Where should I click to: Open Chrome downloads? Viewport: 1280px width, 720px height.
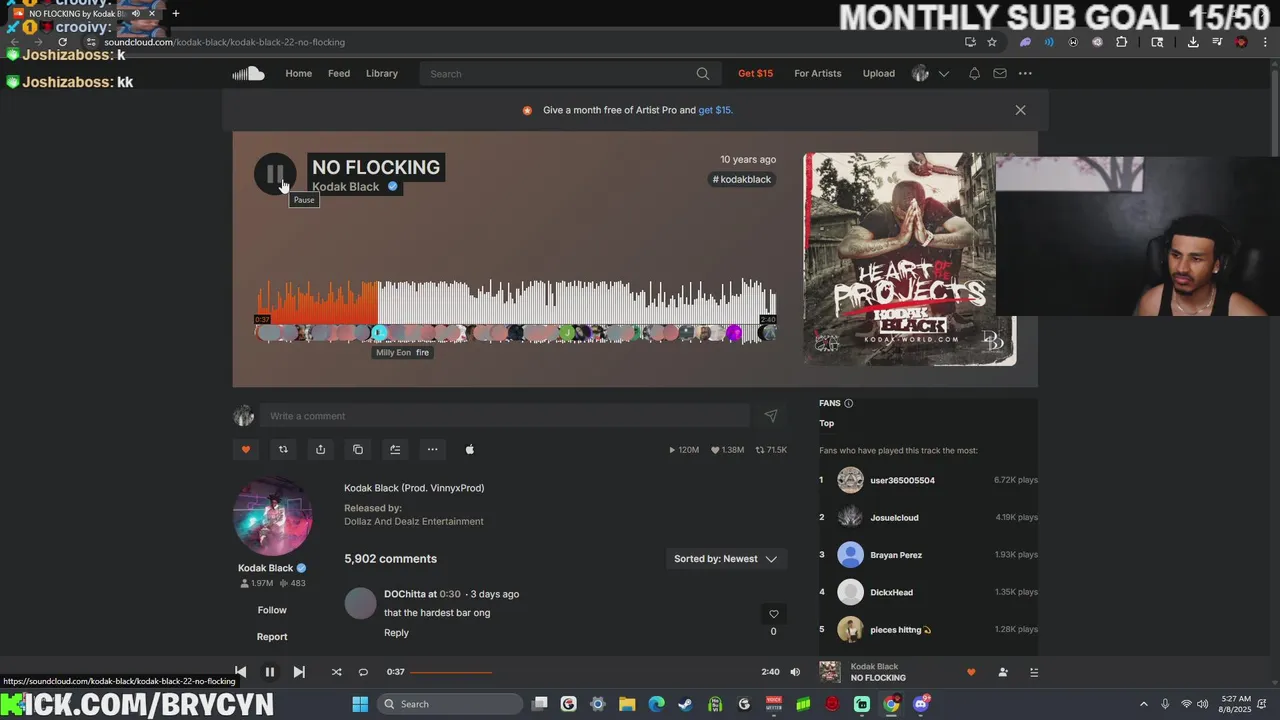[x=1193, y=42]
